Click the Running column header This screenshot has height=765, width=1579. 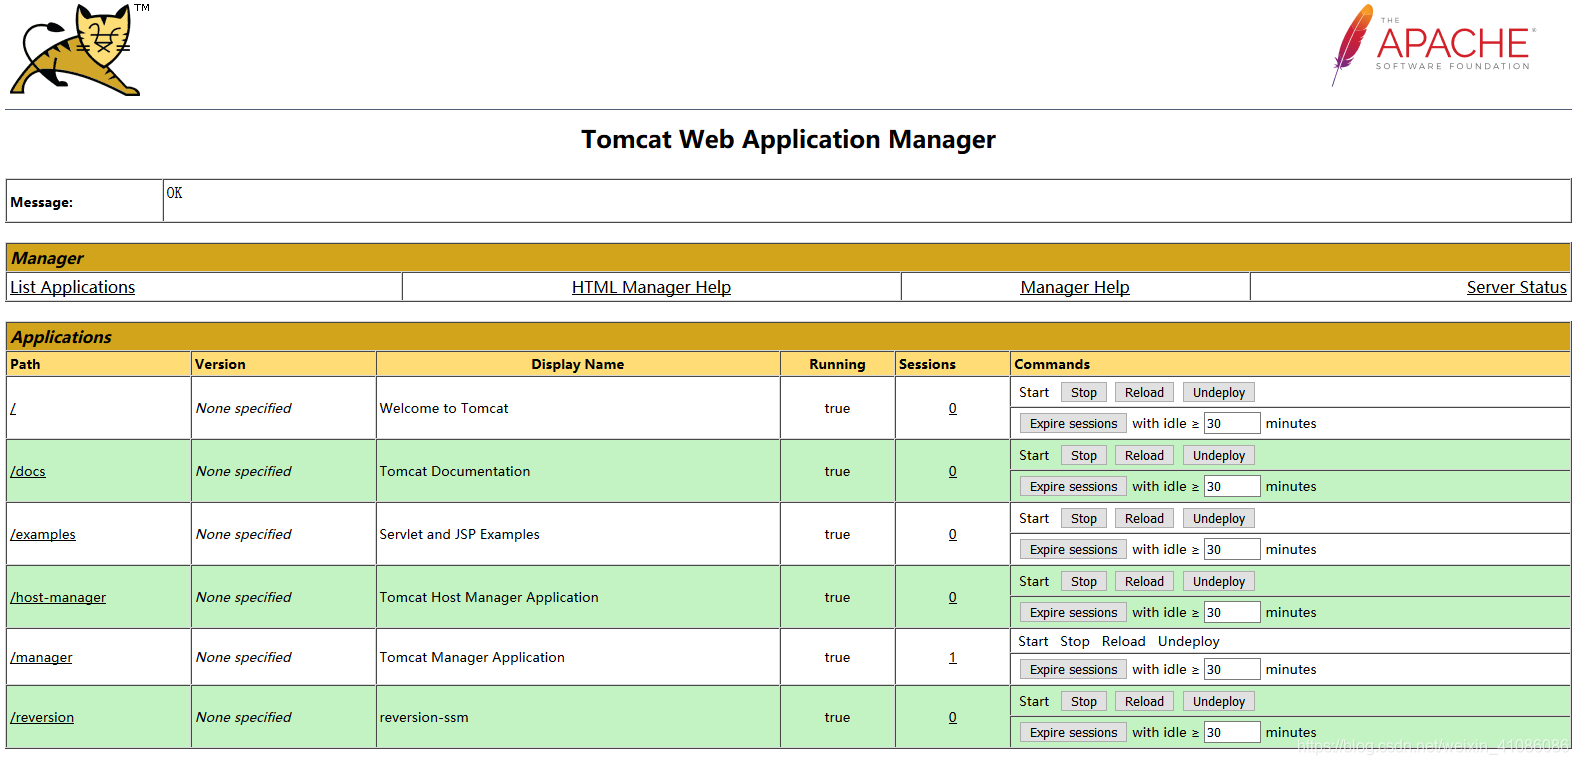click(837, 364)
